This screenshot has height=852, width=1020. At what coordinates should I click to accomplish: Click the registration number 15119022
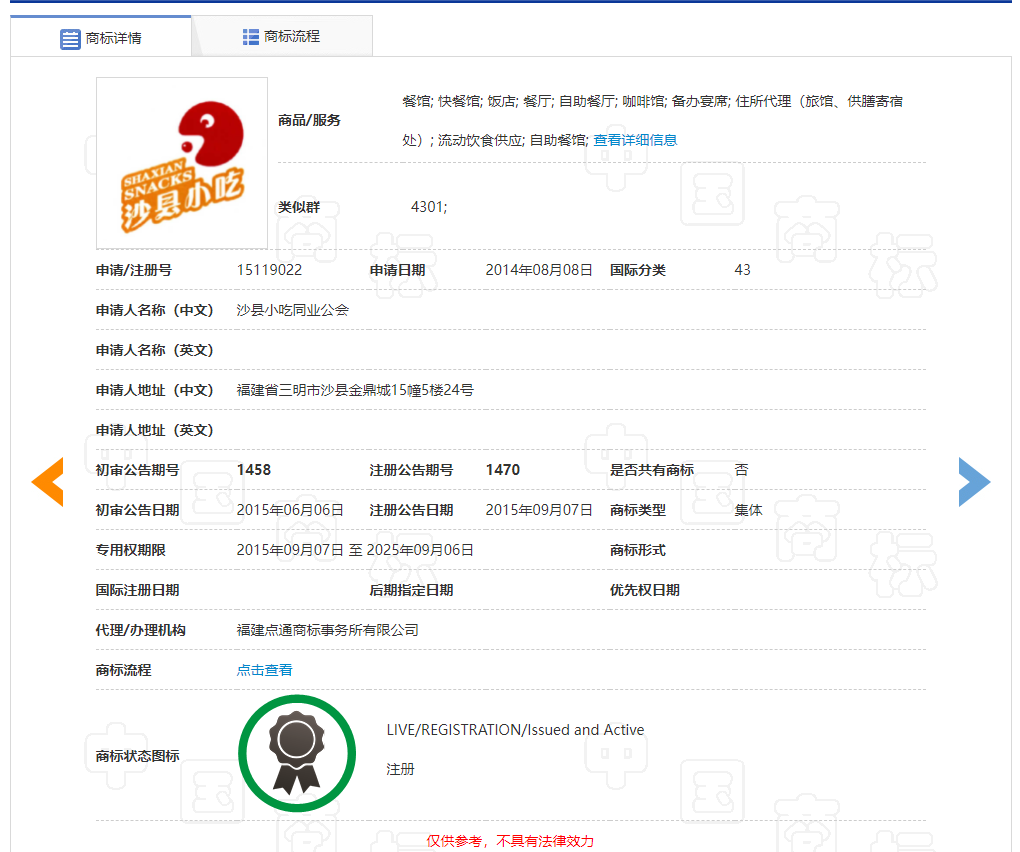(x=269, y=270)
